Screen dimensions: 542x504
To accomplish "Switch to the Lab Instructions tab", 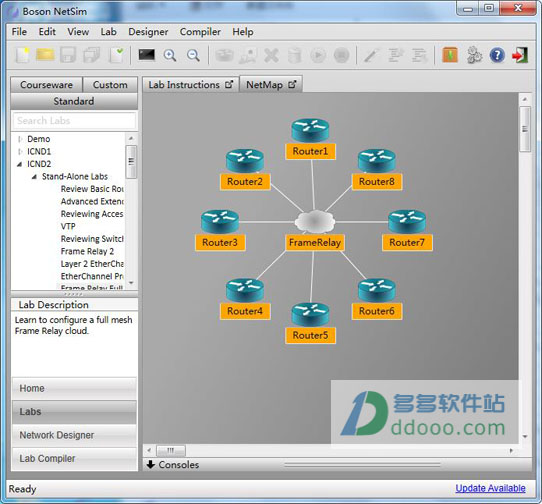I will point(190,84).
